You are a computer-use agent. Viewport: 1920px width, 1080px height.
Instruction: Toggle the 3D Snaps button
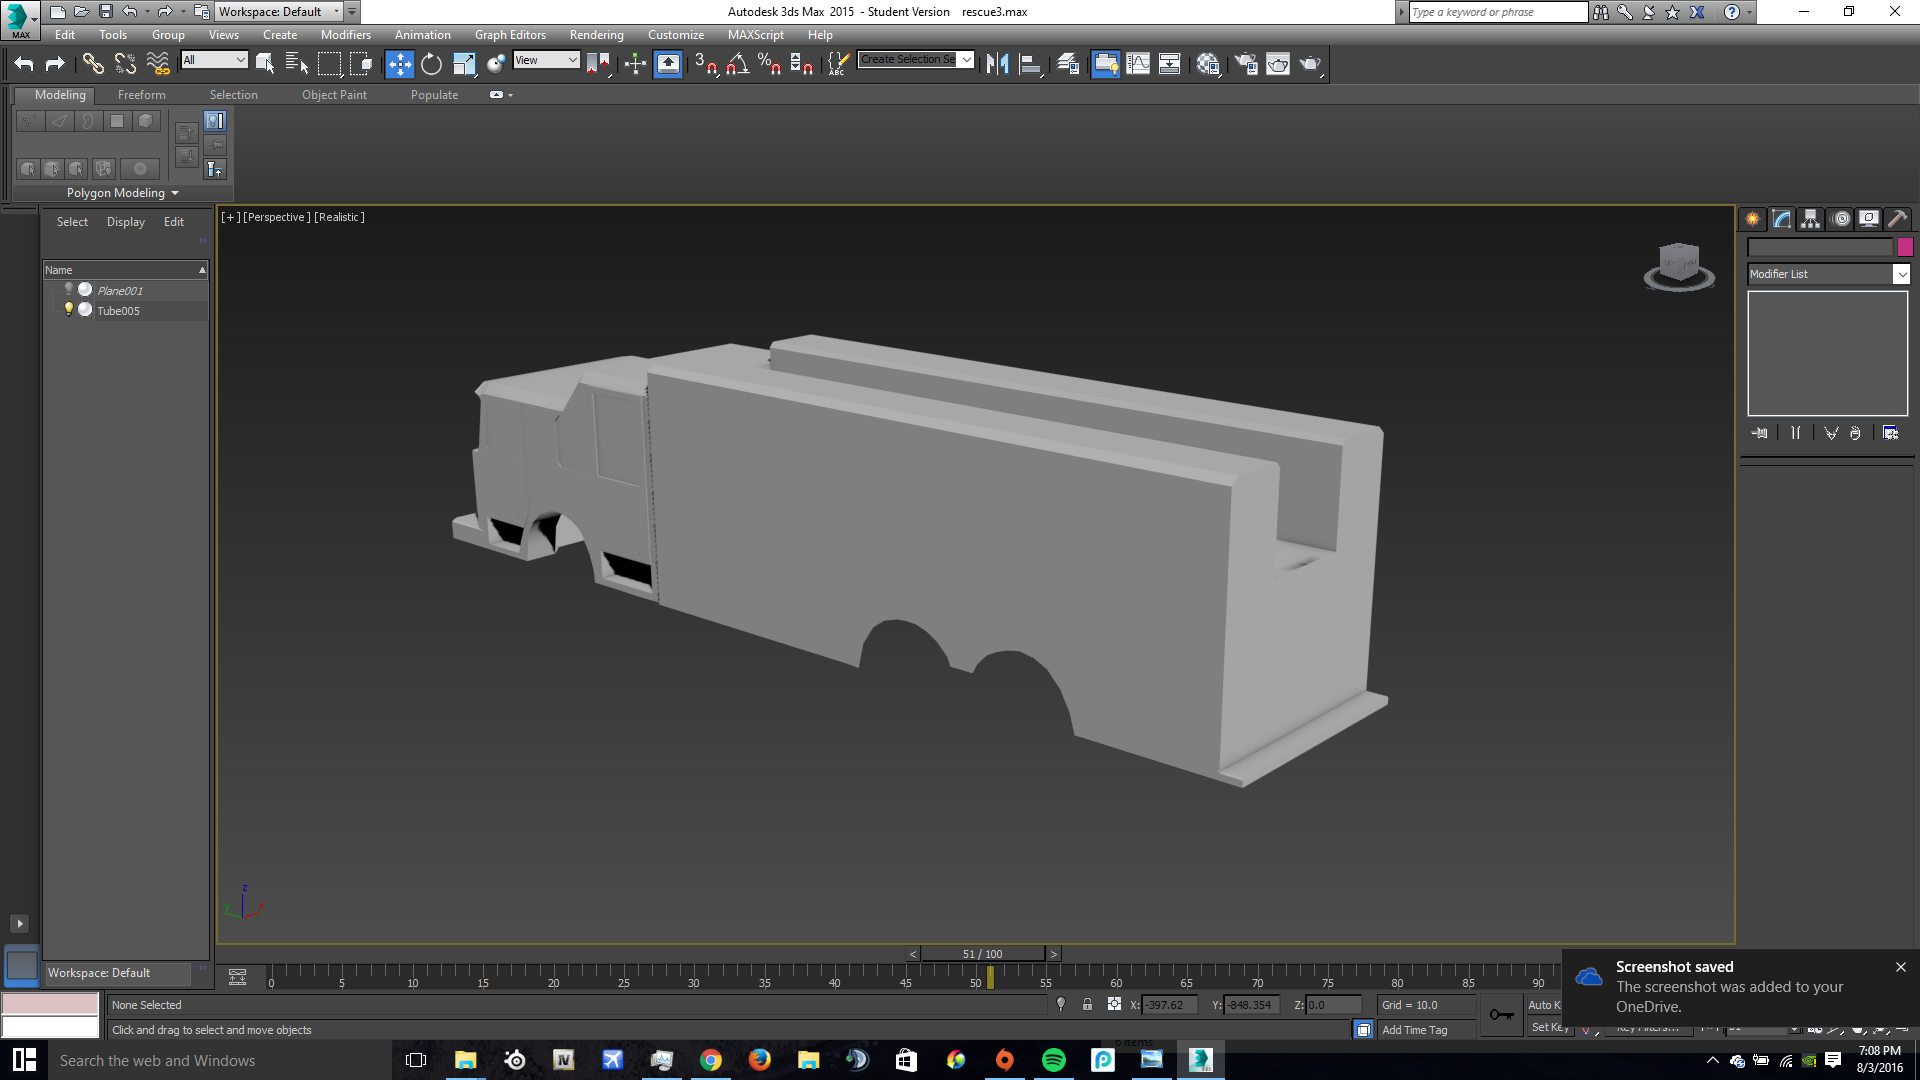[705, 64]
